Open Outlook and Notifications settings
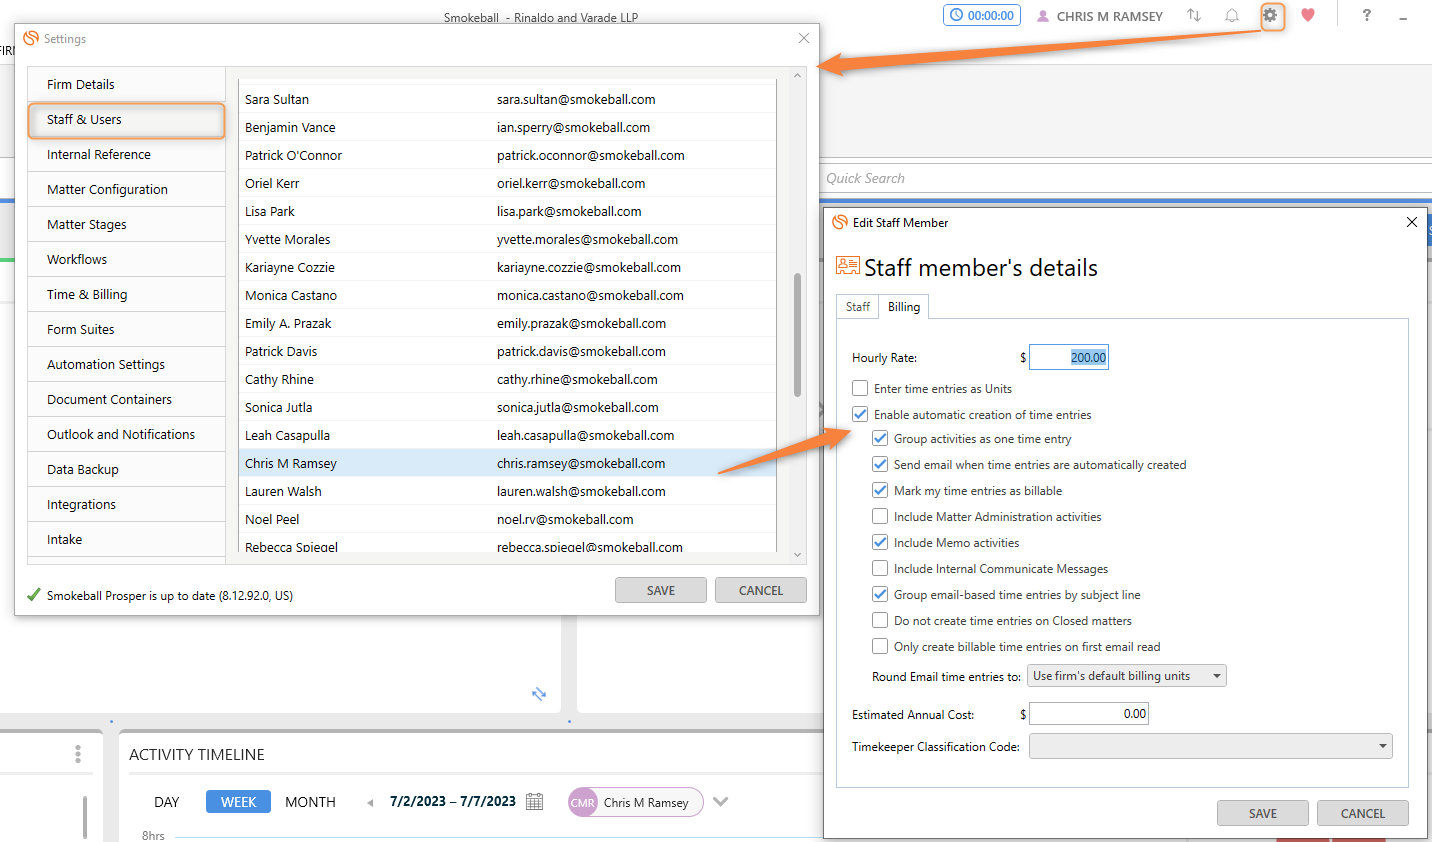This screenshot has width=1432, height=842. click(126, 434)
